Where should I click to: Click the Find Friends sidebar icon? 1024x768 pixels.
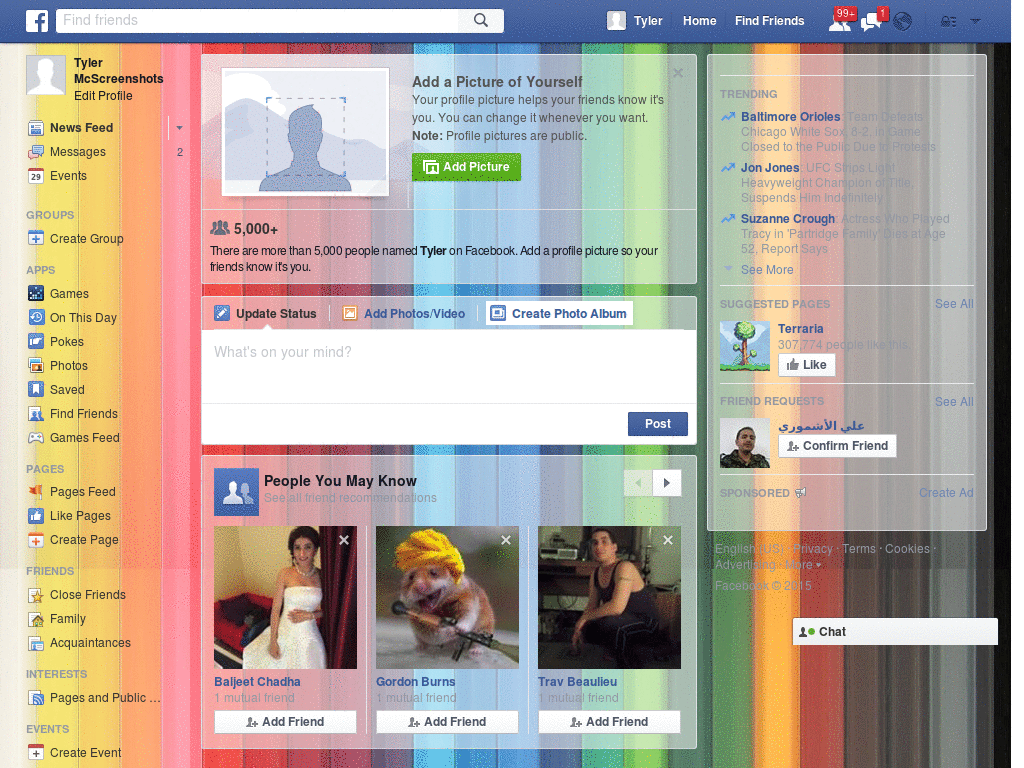36,414
